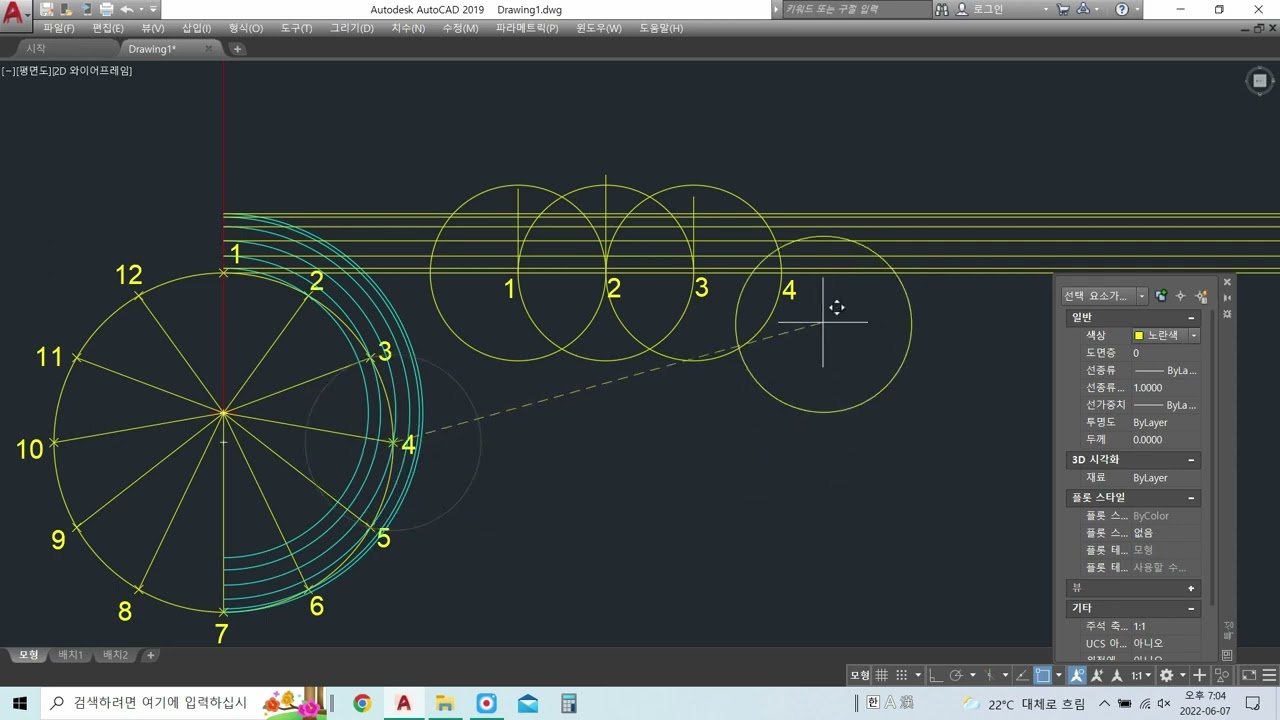Close the Properties palette
Image resolution: width=1280 pixels, height=720 pixels.
(1227, 282)
